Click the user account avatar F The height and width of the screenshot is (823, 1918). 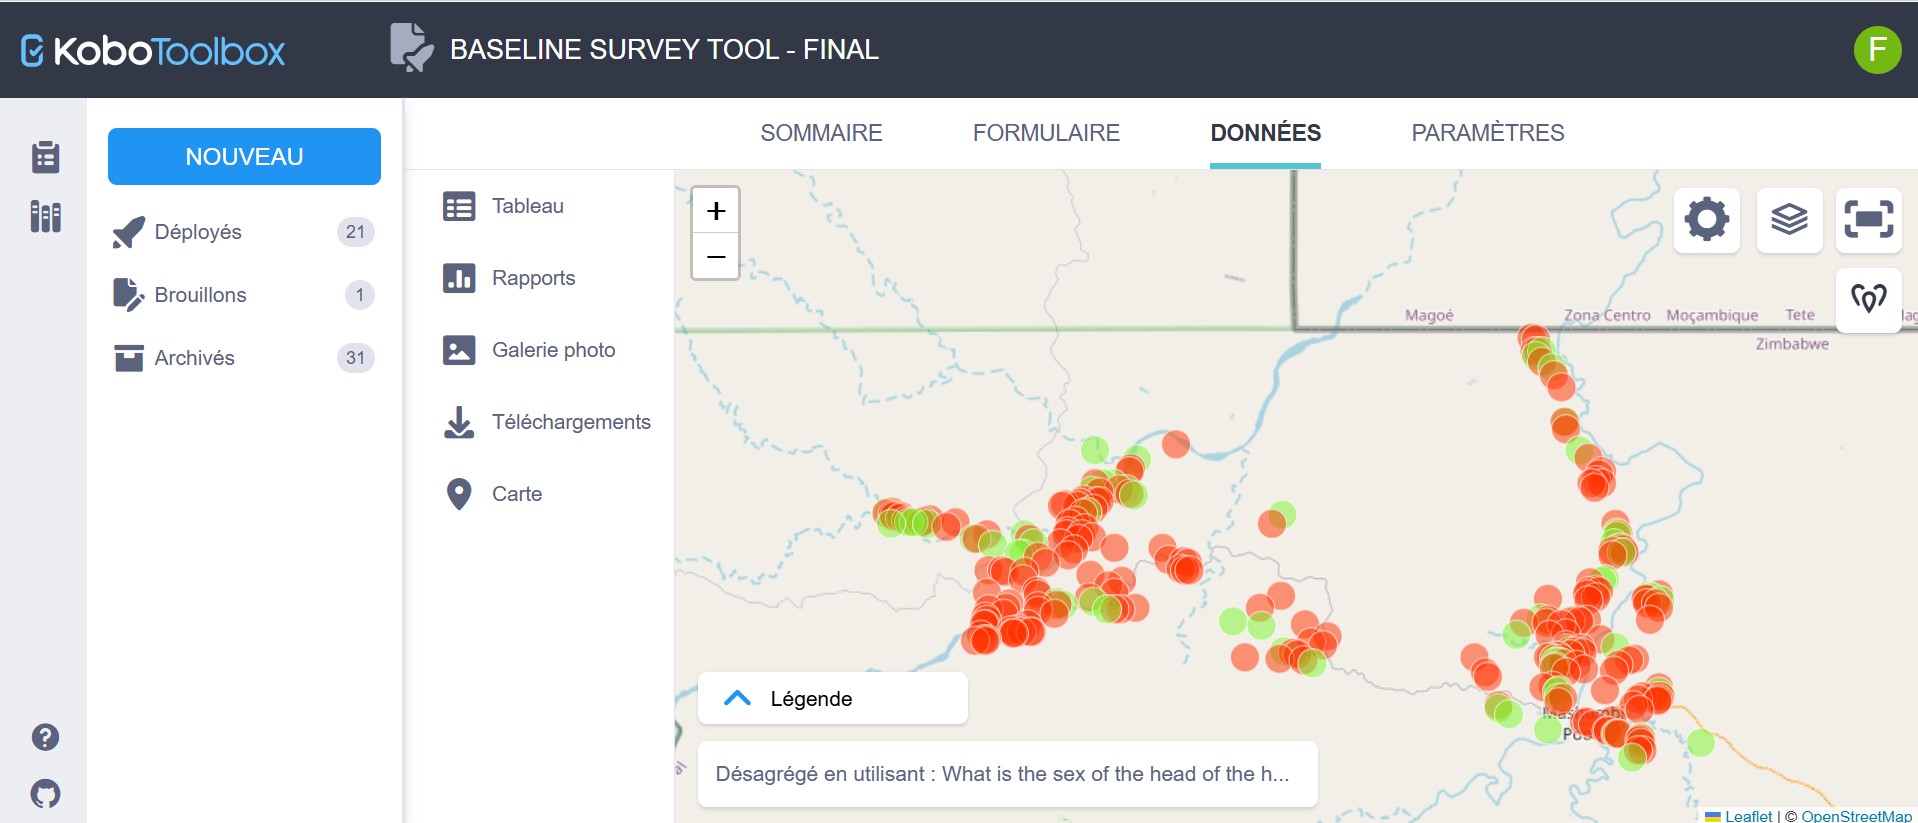tap(1877, 50)
